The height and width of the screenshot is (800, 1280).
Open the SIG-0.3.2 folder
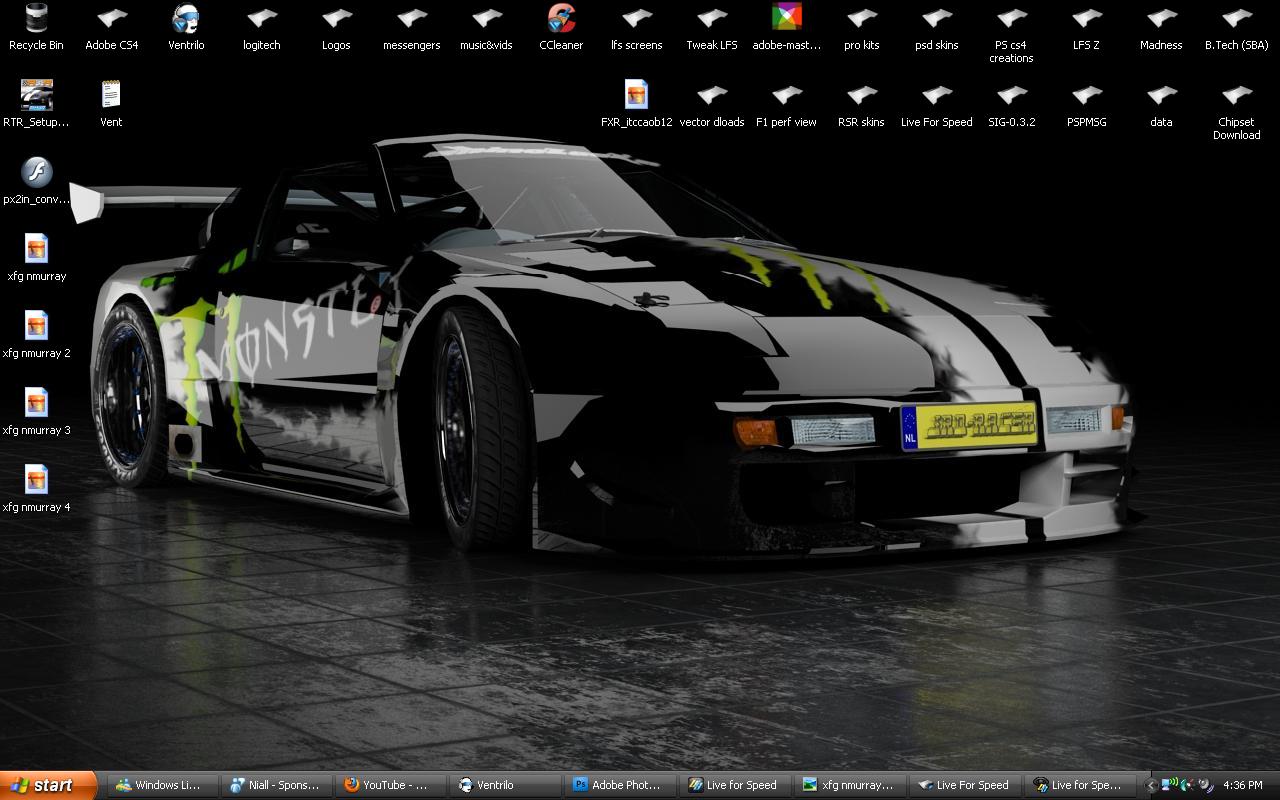[1011, 104]
